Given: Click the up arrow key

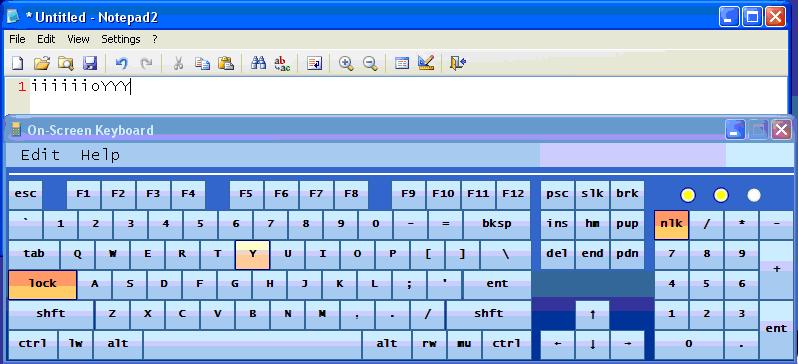Looking at the screenshot, I should pyautogui.click(x=592, y=315).
